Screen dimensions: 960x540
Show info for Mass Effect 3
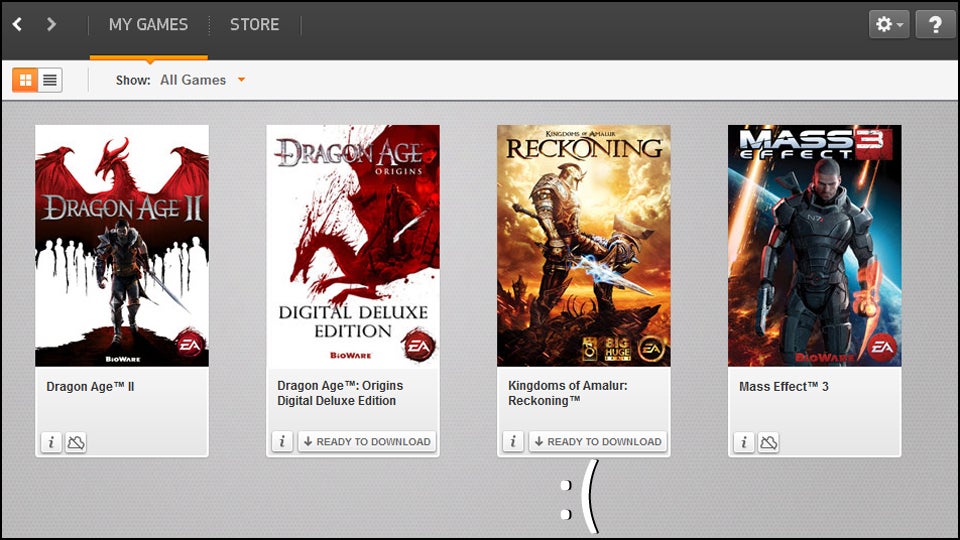point(744,442)
